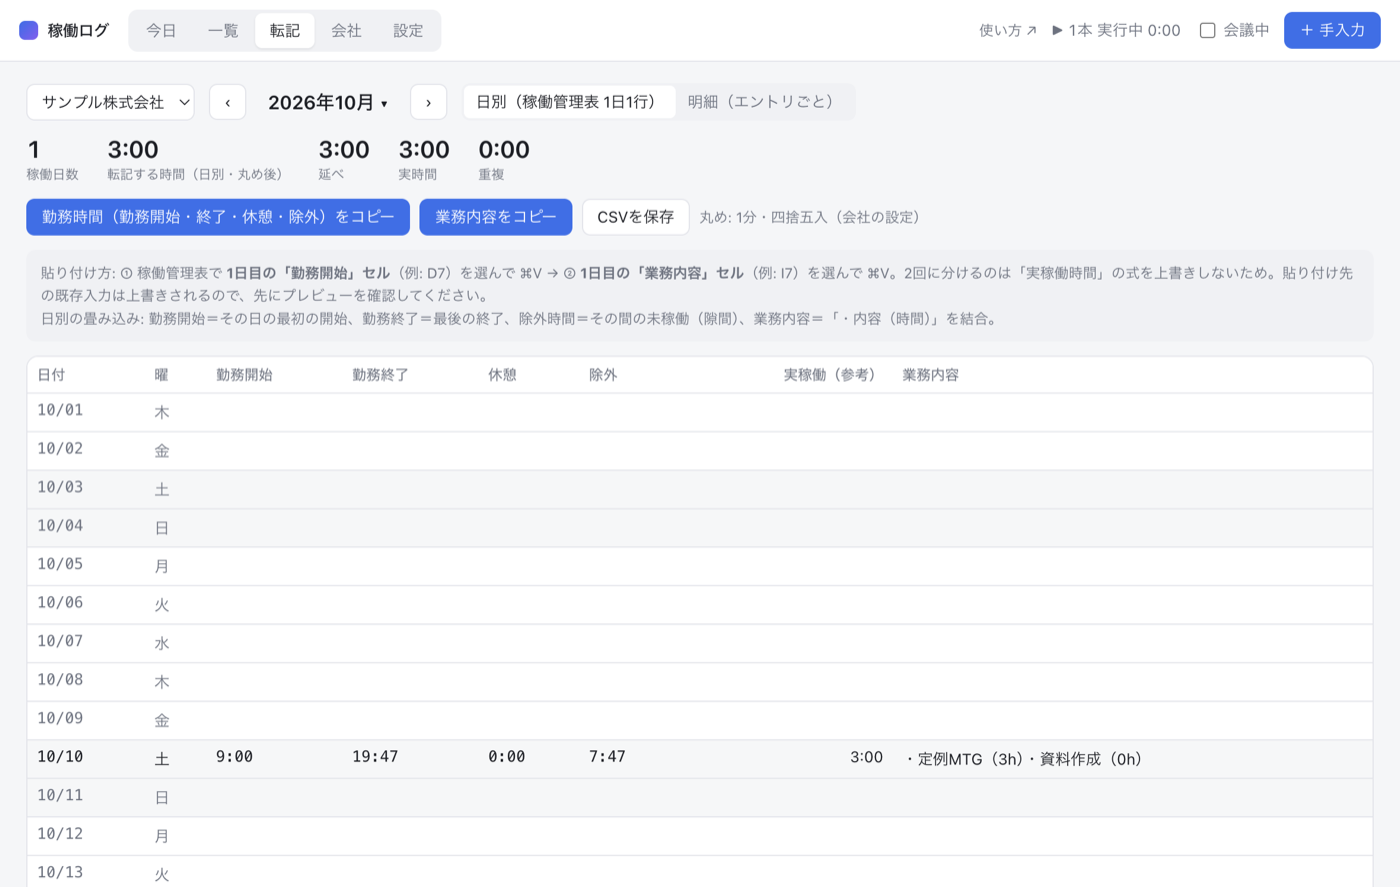
Task: Click the 19:47 end time cell
Action: tap(375, 757)
